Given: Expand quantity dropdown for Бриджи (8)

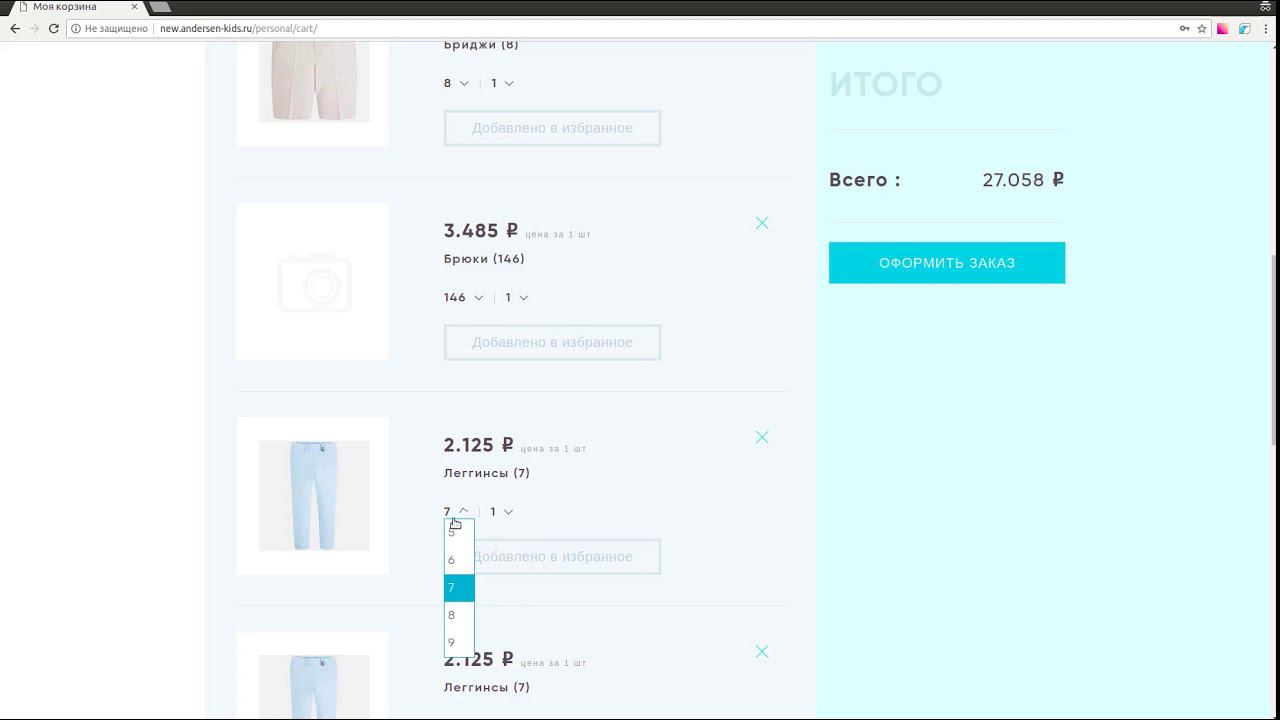Looking at the screenshot, I should pos(502,83).
